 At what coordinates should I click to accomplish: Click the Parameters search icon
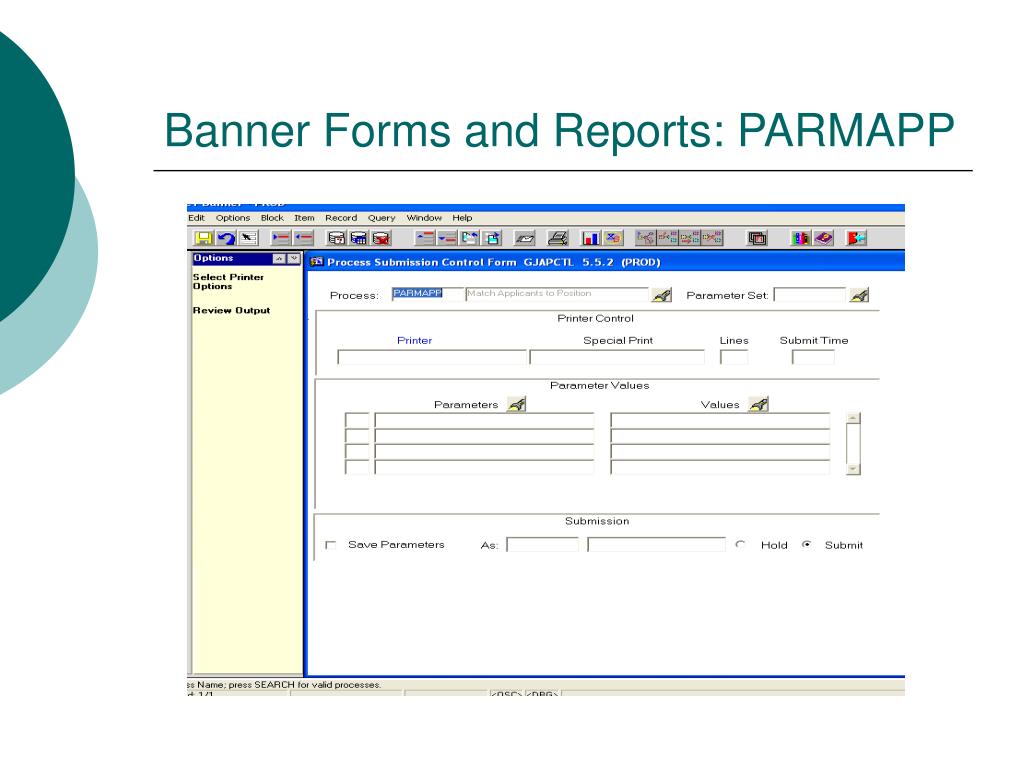click(x=517, y=404)
